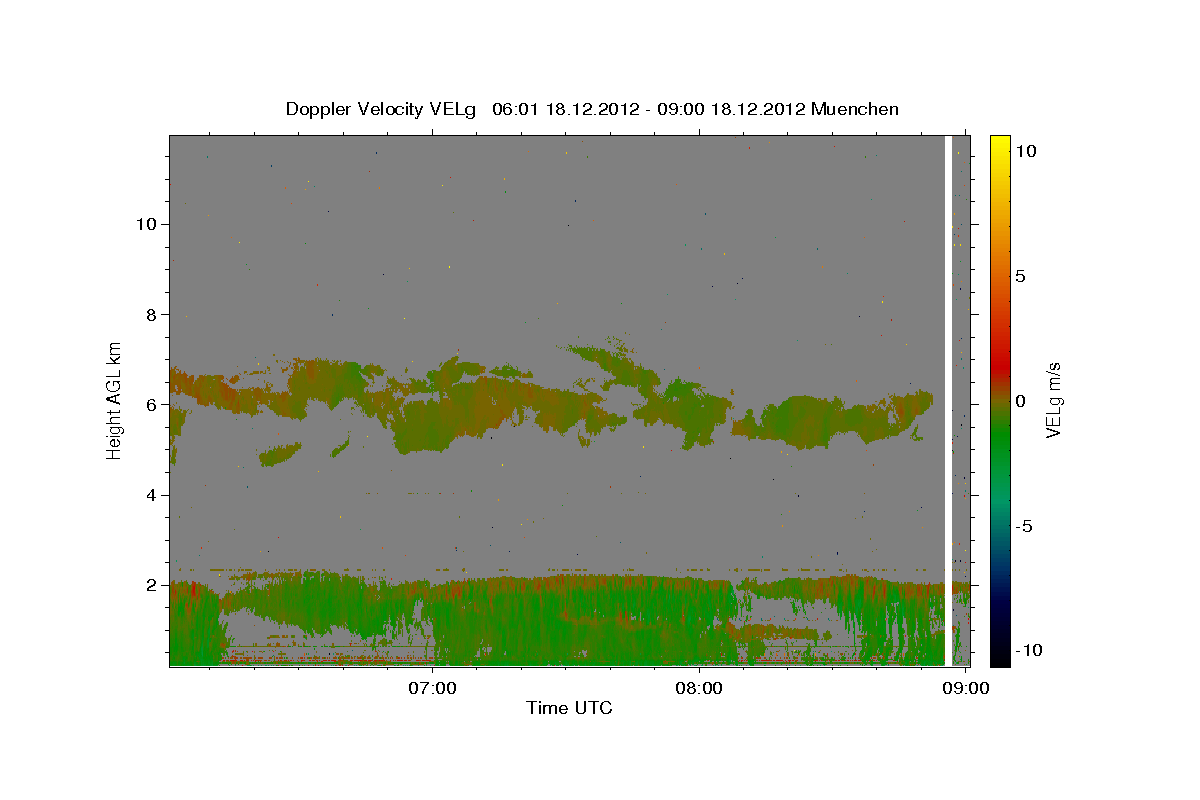The width and height of the screenshot is (1200, 800).
Task: Click the 'Time UTC' axis label
Action: pyautogui.click(x=569, y=708)
